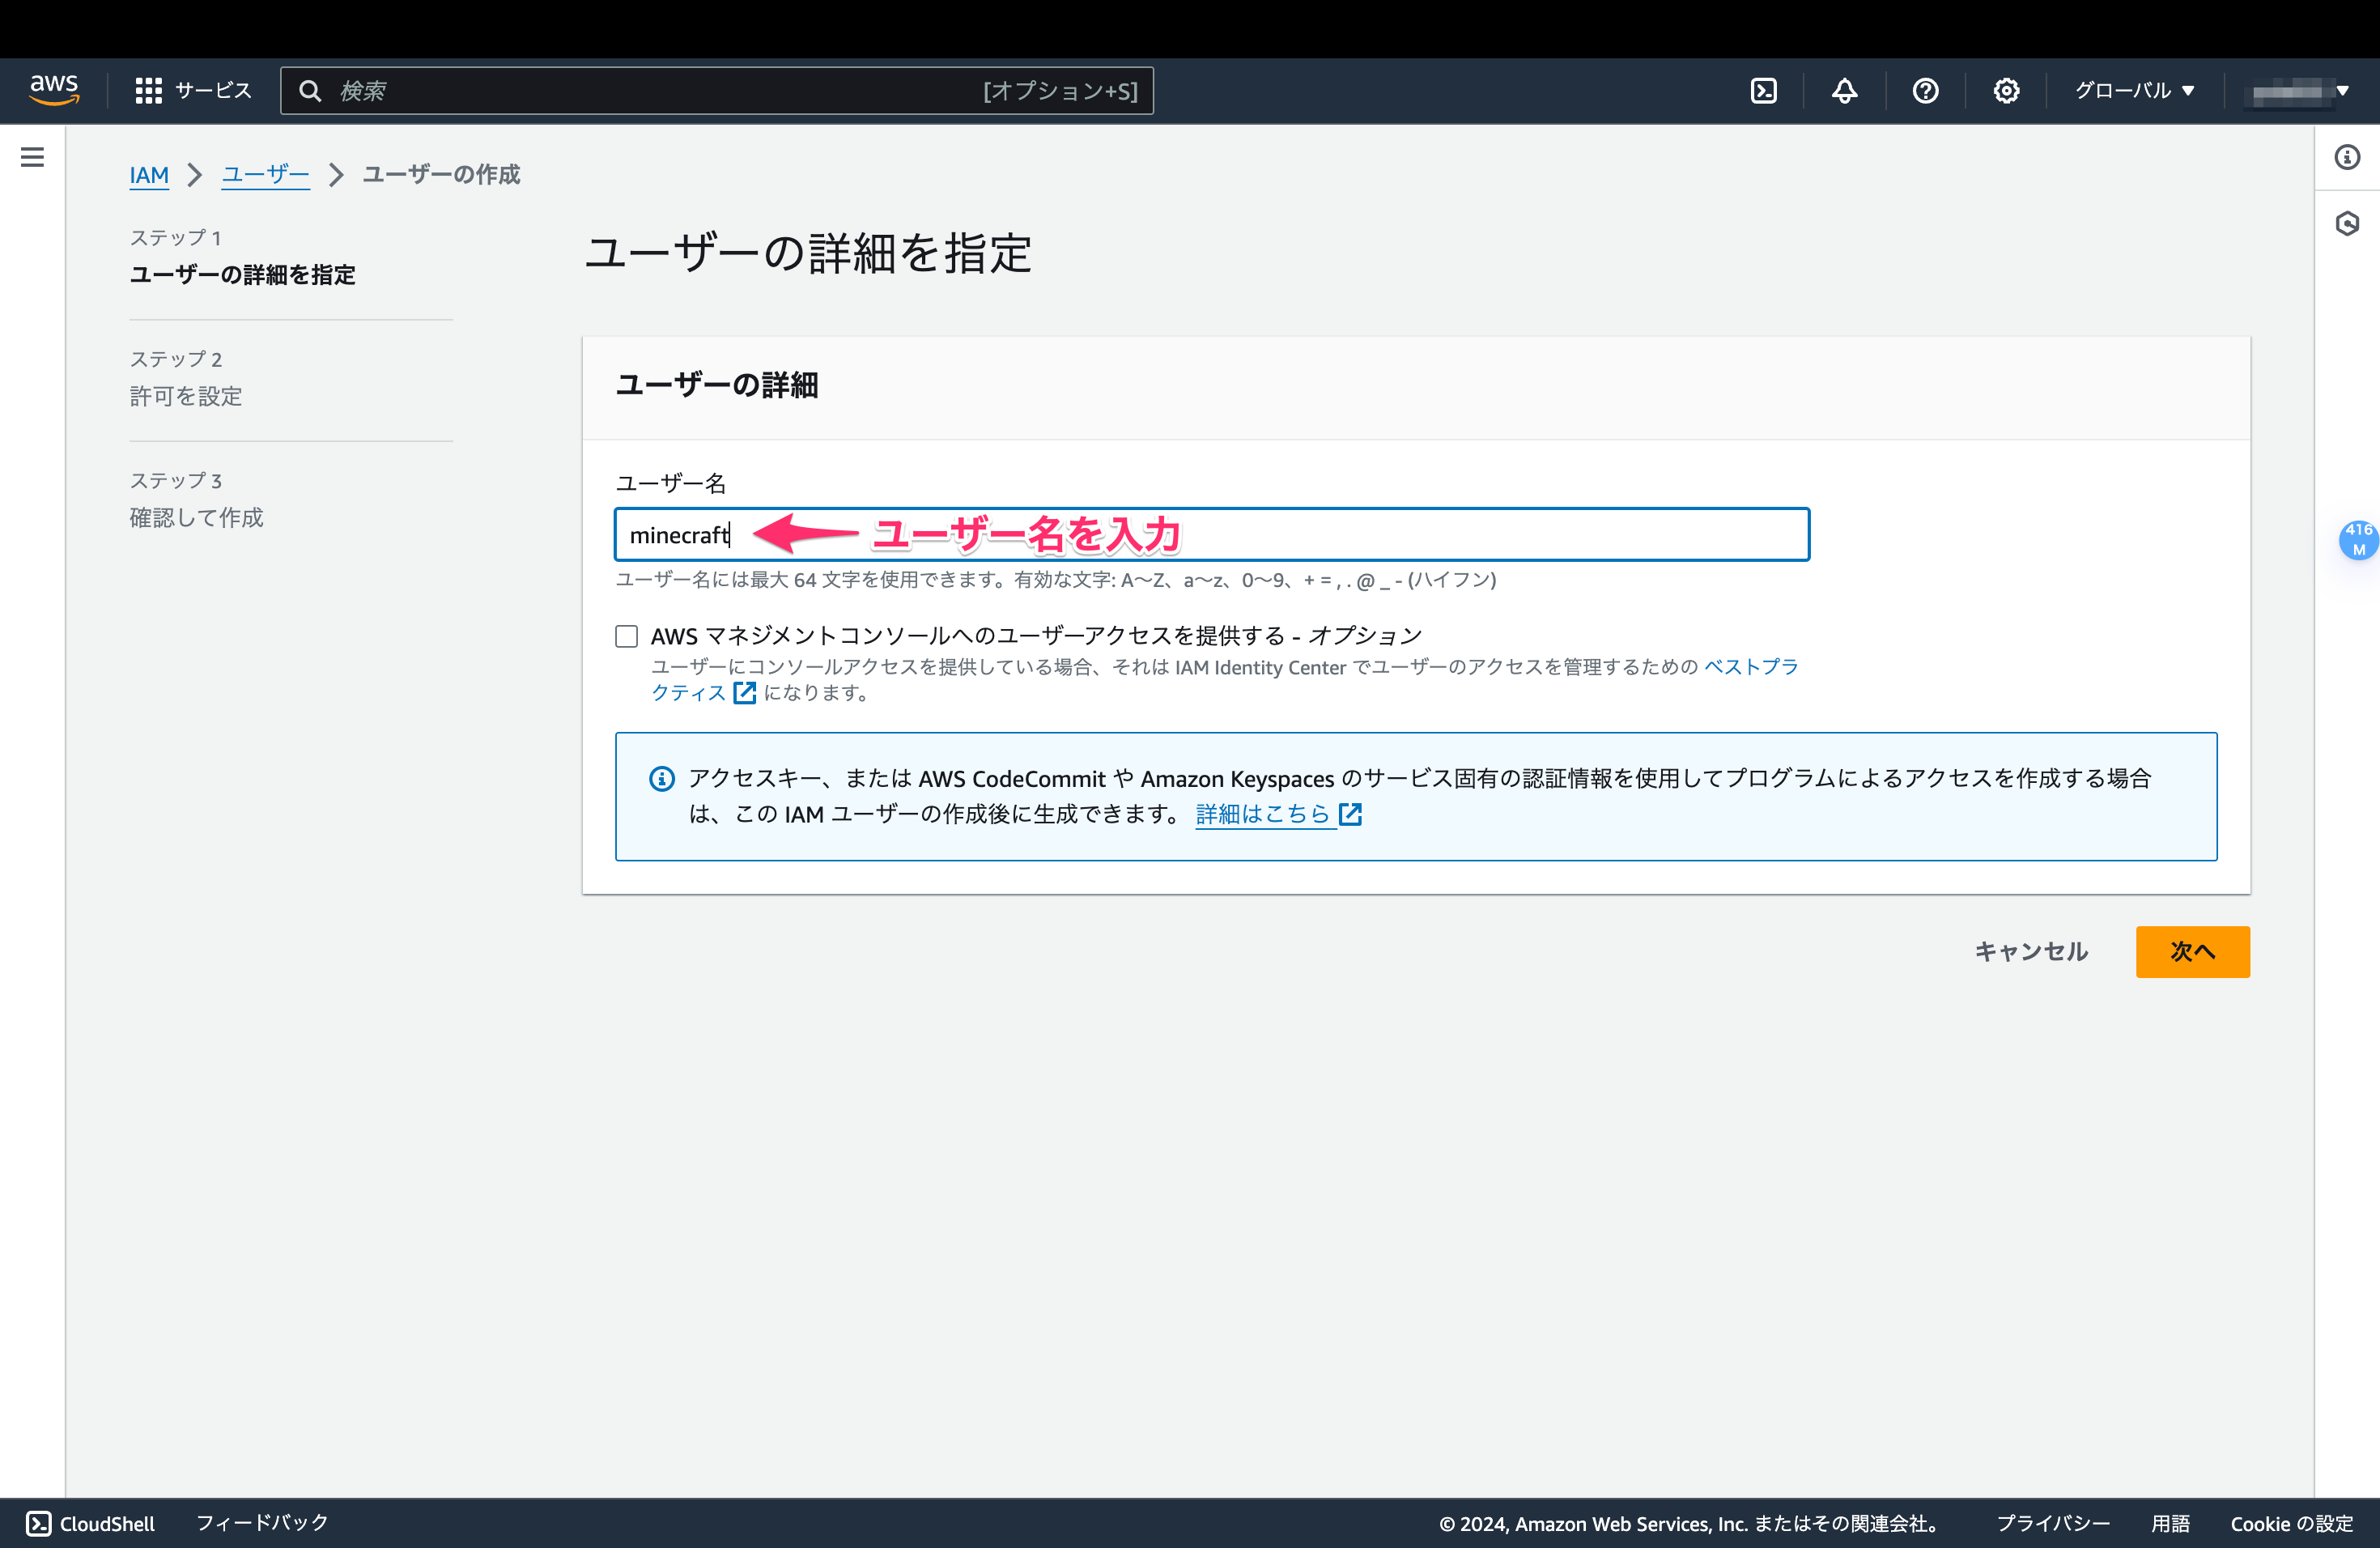This screenshot has width=2380, height=1548.
Task: Launch CloudShell from the bottom status bar
Action: tap(90, 1523)
